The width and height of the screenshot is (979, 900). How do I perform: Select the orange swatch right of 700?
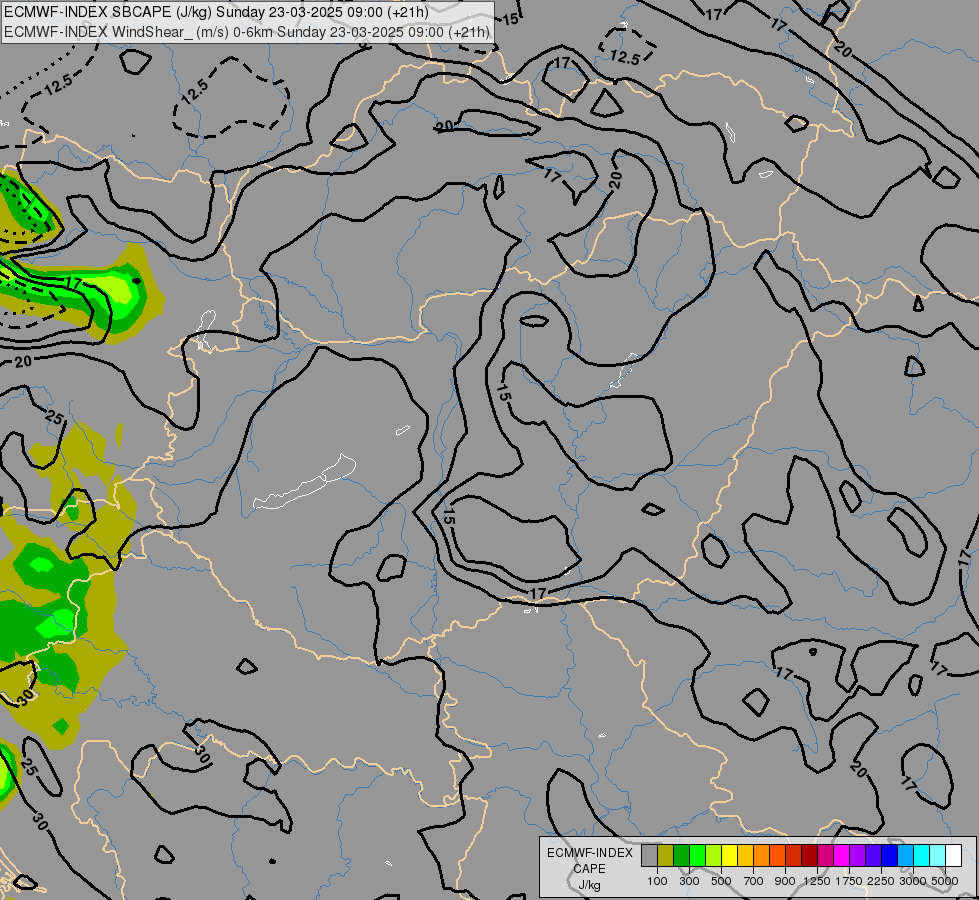pyautogui.click(x=762, y=855)
